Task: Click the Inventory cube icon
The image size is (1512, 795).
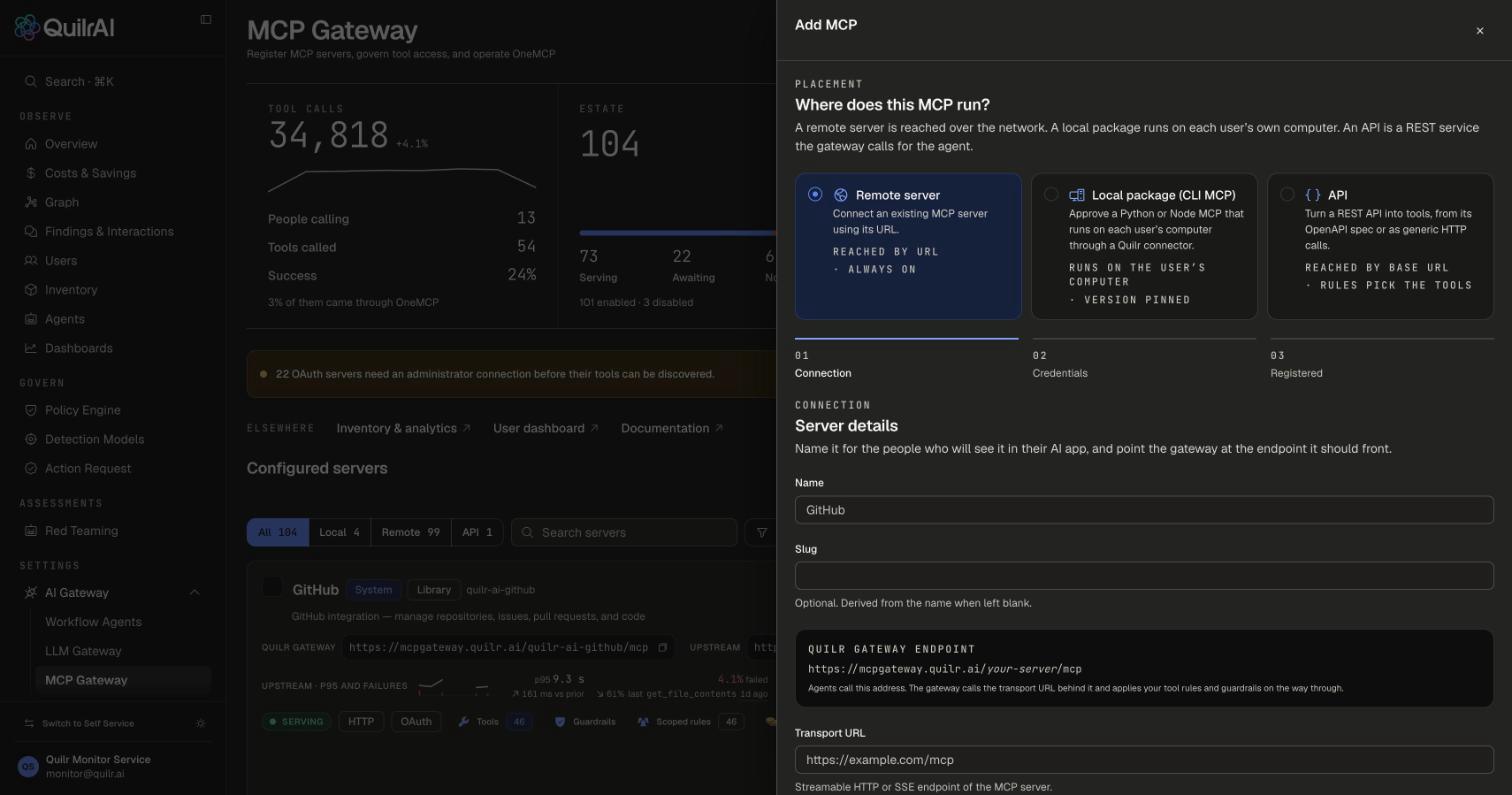Action: point(31,290)
